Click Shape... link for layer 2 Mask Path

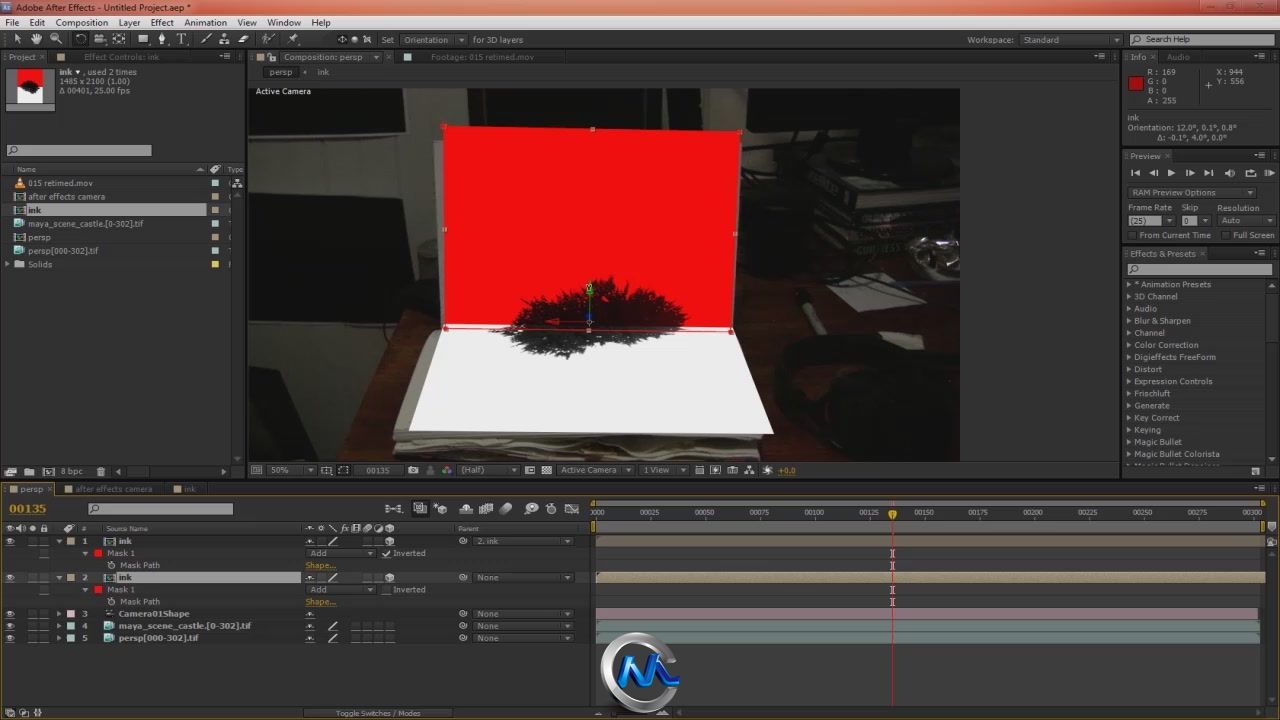click(x=320, y=601)
